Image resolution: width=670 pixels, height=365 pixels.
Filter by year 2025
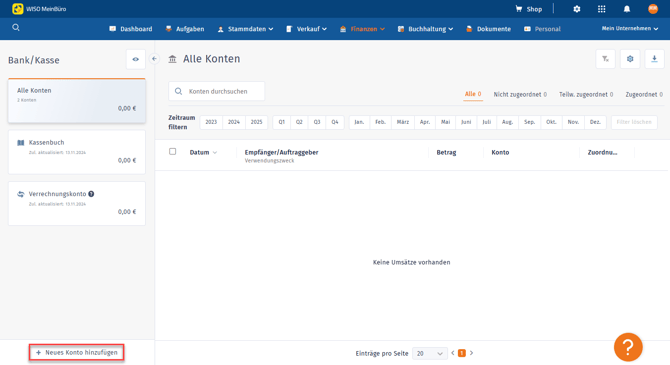256,122
